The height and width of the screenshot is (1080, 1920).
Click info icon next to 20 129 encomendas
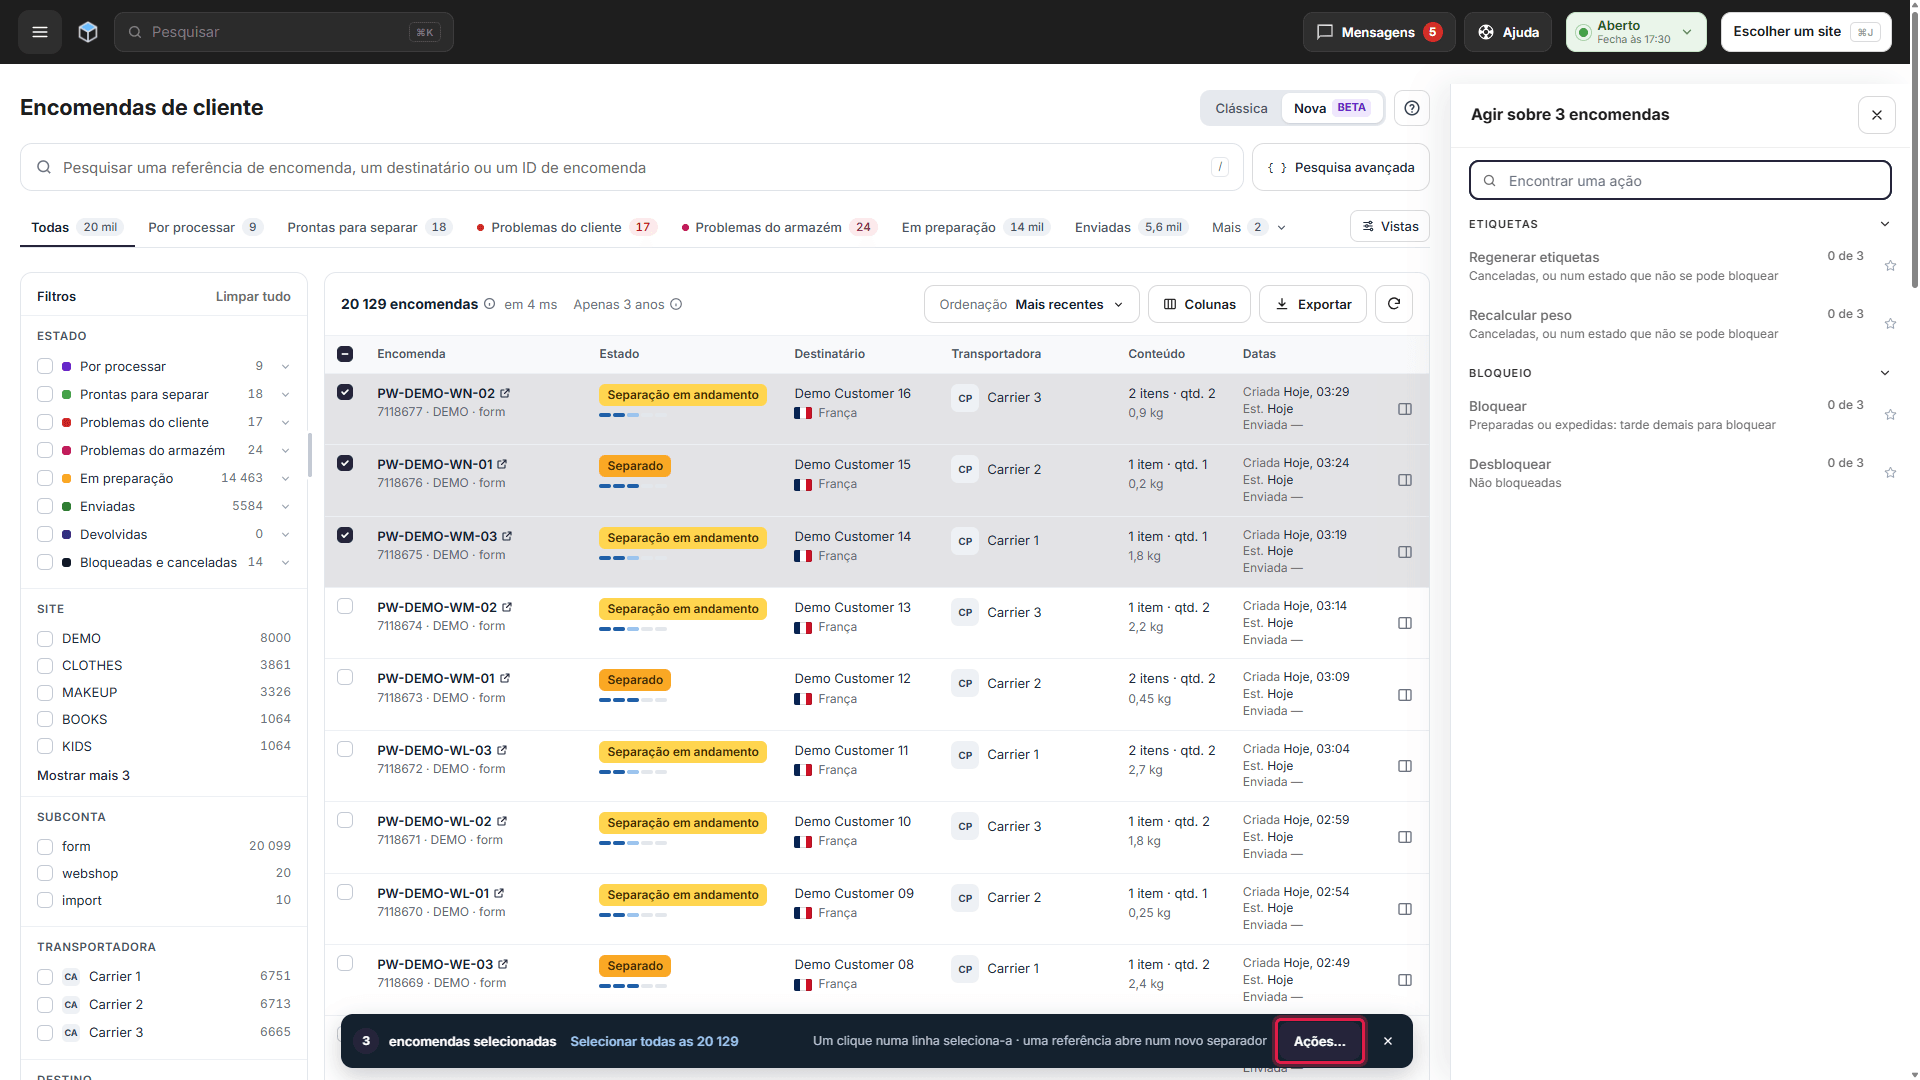click(x=489, y=304)
